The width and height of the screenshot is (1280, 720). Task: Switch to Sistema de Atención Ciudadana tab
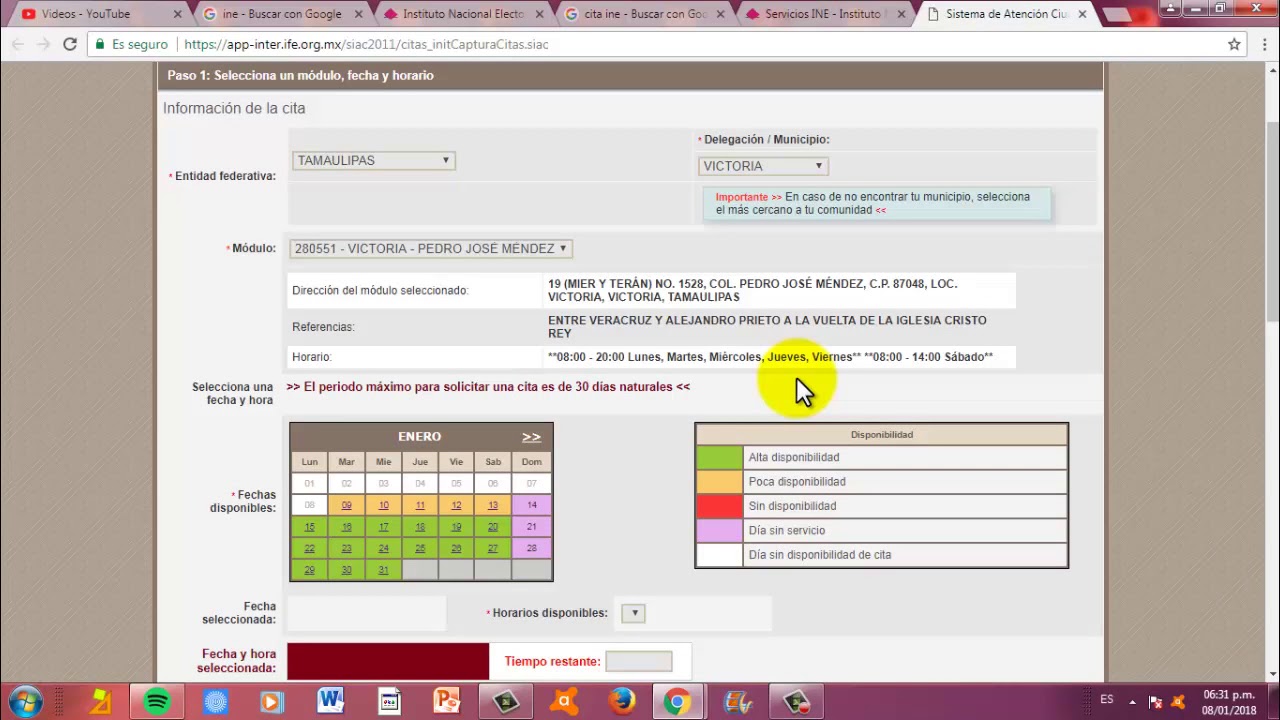click(x=1007, y=14)
